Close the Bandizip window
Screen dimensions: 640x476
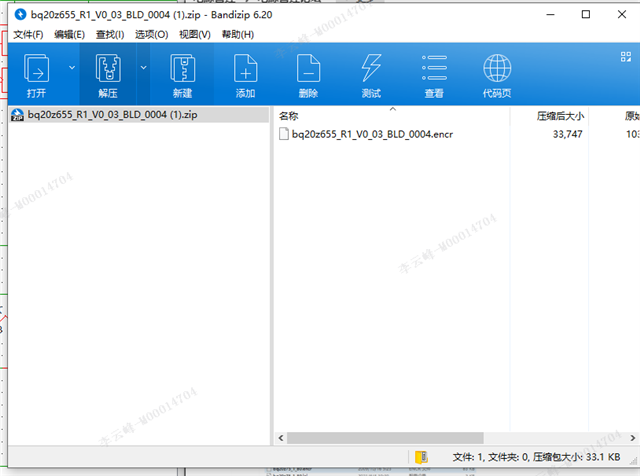(x=622, y=15)
